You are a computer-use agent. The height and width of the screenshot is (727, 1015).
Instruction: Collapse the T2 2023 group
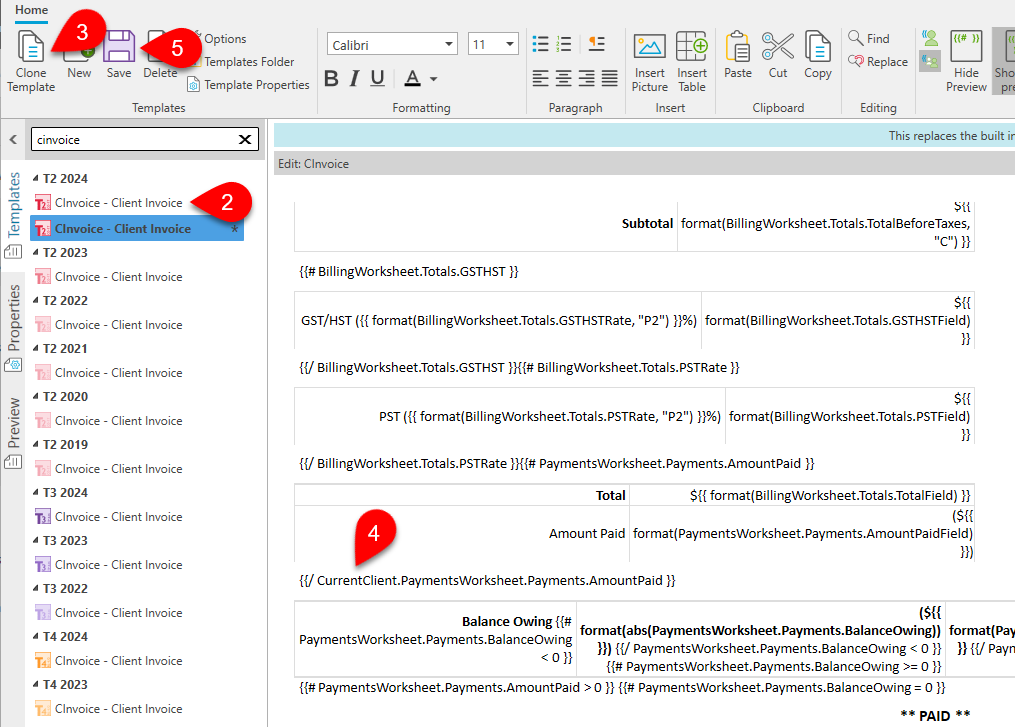36,252
